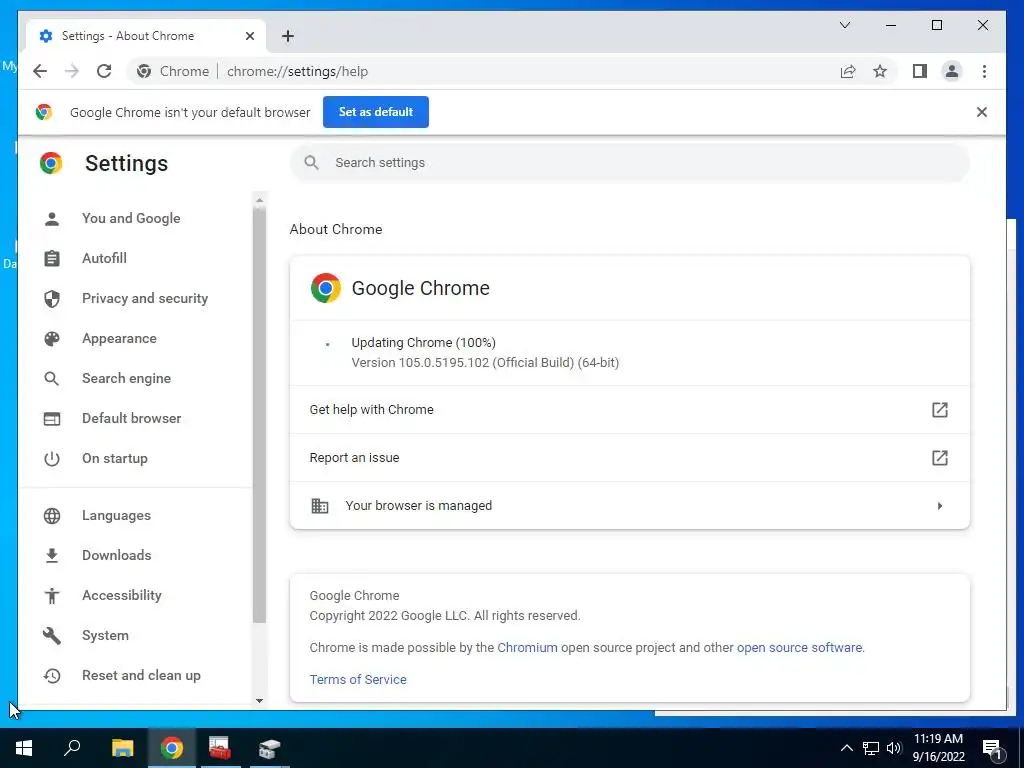
Task: Click the Updating Chrome (100%) status
Action: click(423, 342)
